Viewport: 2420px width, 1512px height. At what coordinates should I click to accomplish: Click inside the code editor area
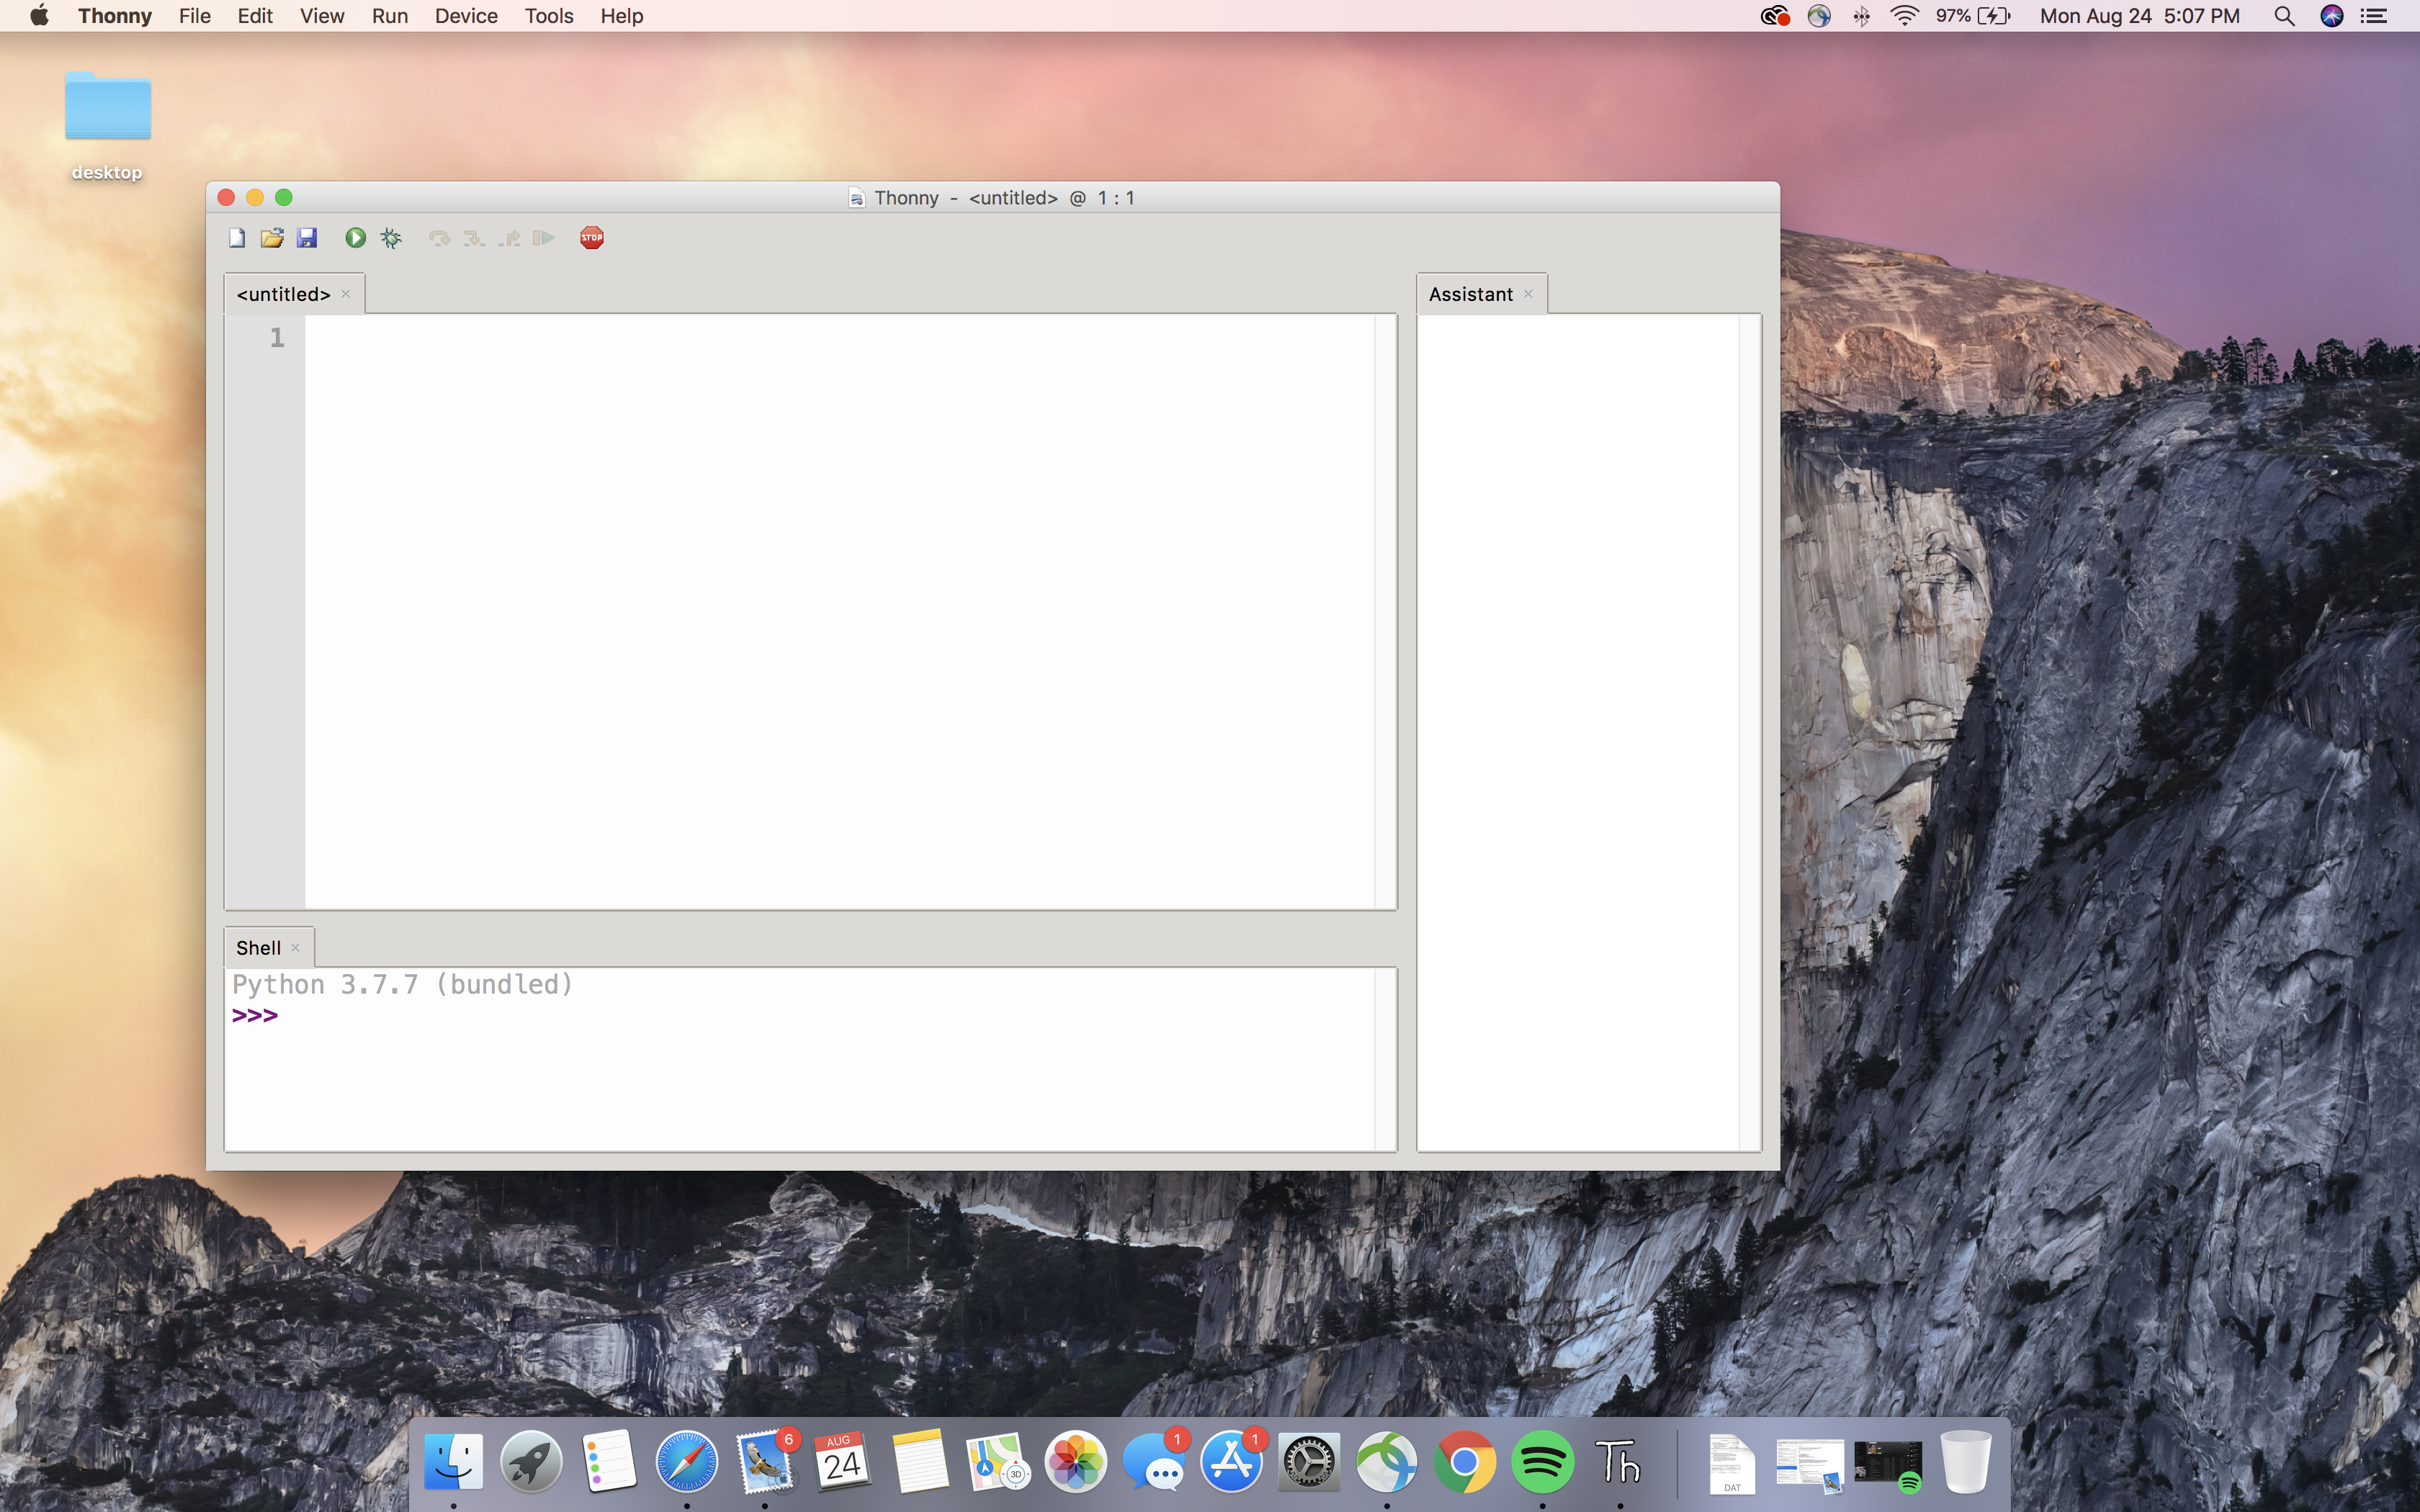839,611
